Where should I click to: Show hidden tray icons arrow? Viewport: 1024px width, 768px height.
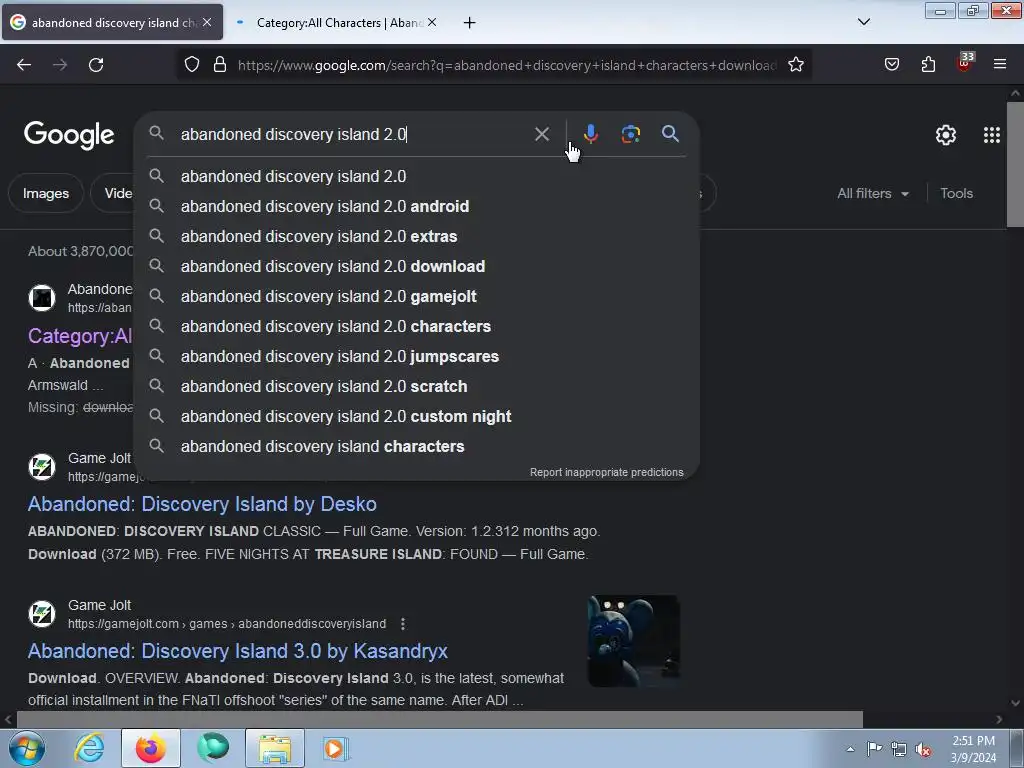click(850, 749)
